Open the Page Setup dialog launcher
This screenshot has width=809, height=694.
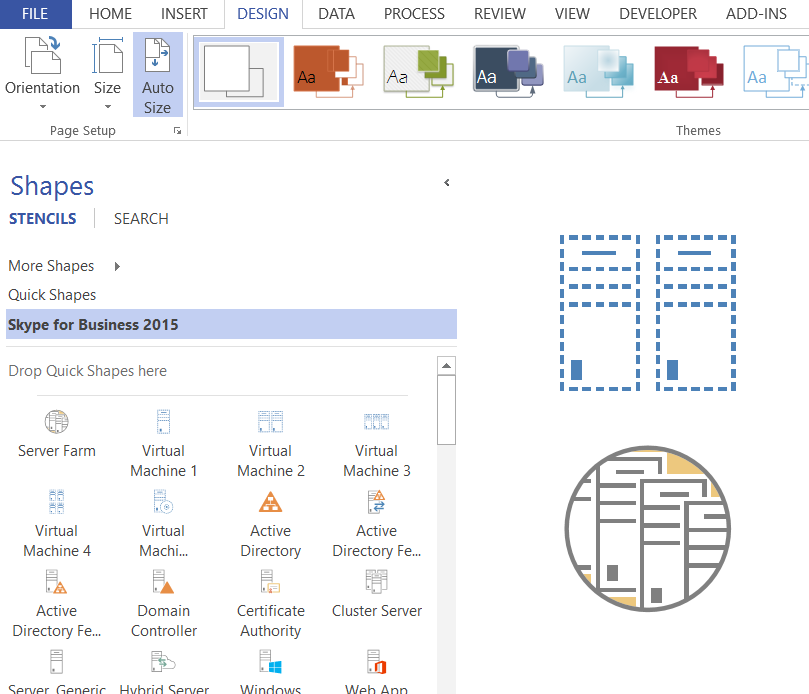(177, 131)
